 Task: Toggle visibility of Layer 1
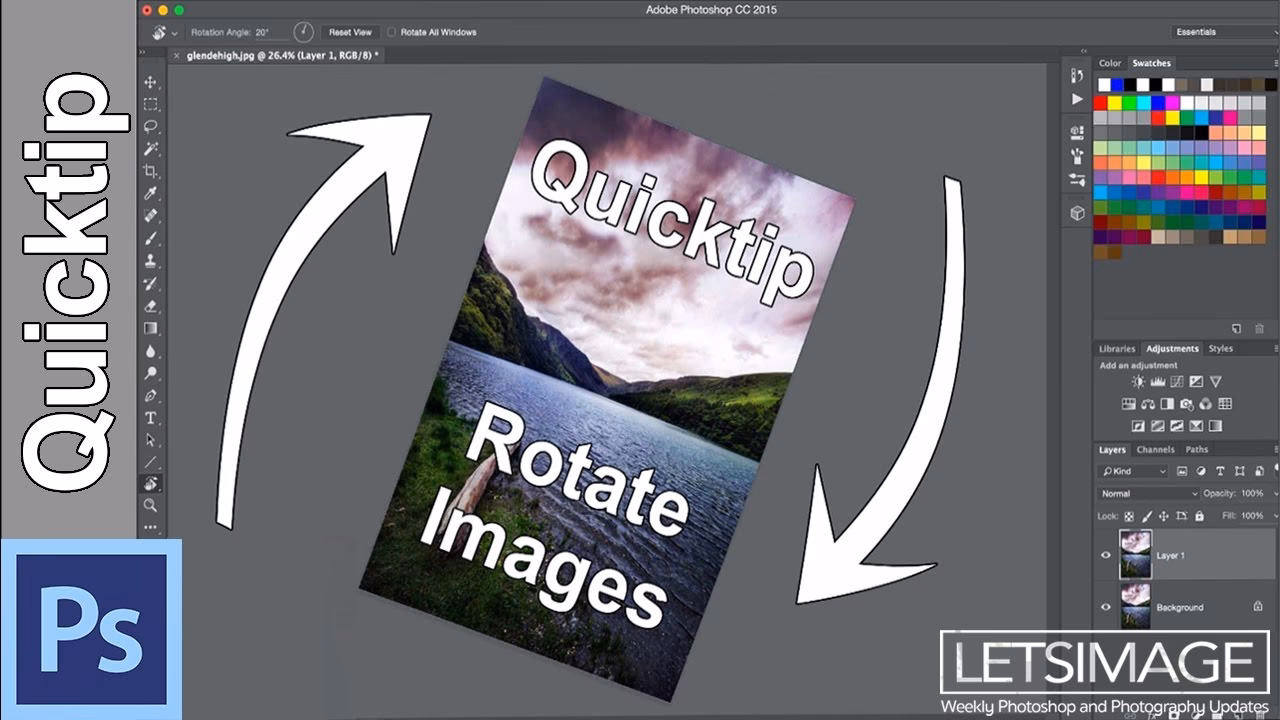click(x=1107, y=555)
